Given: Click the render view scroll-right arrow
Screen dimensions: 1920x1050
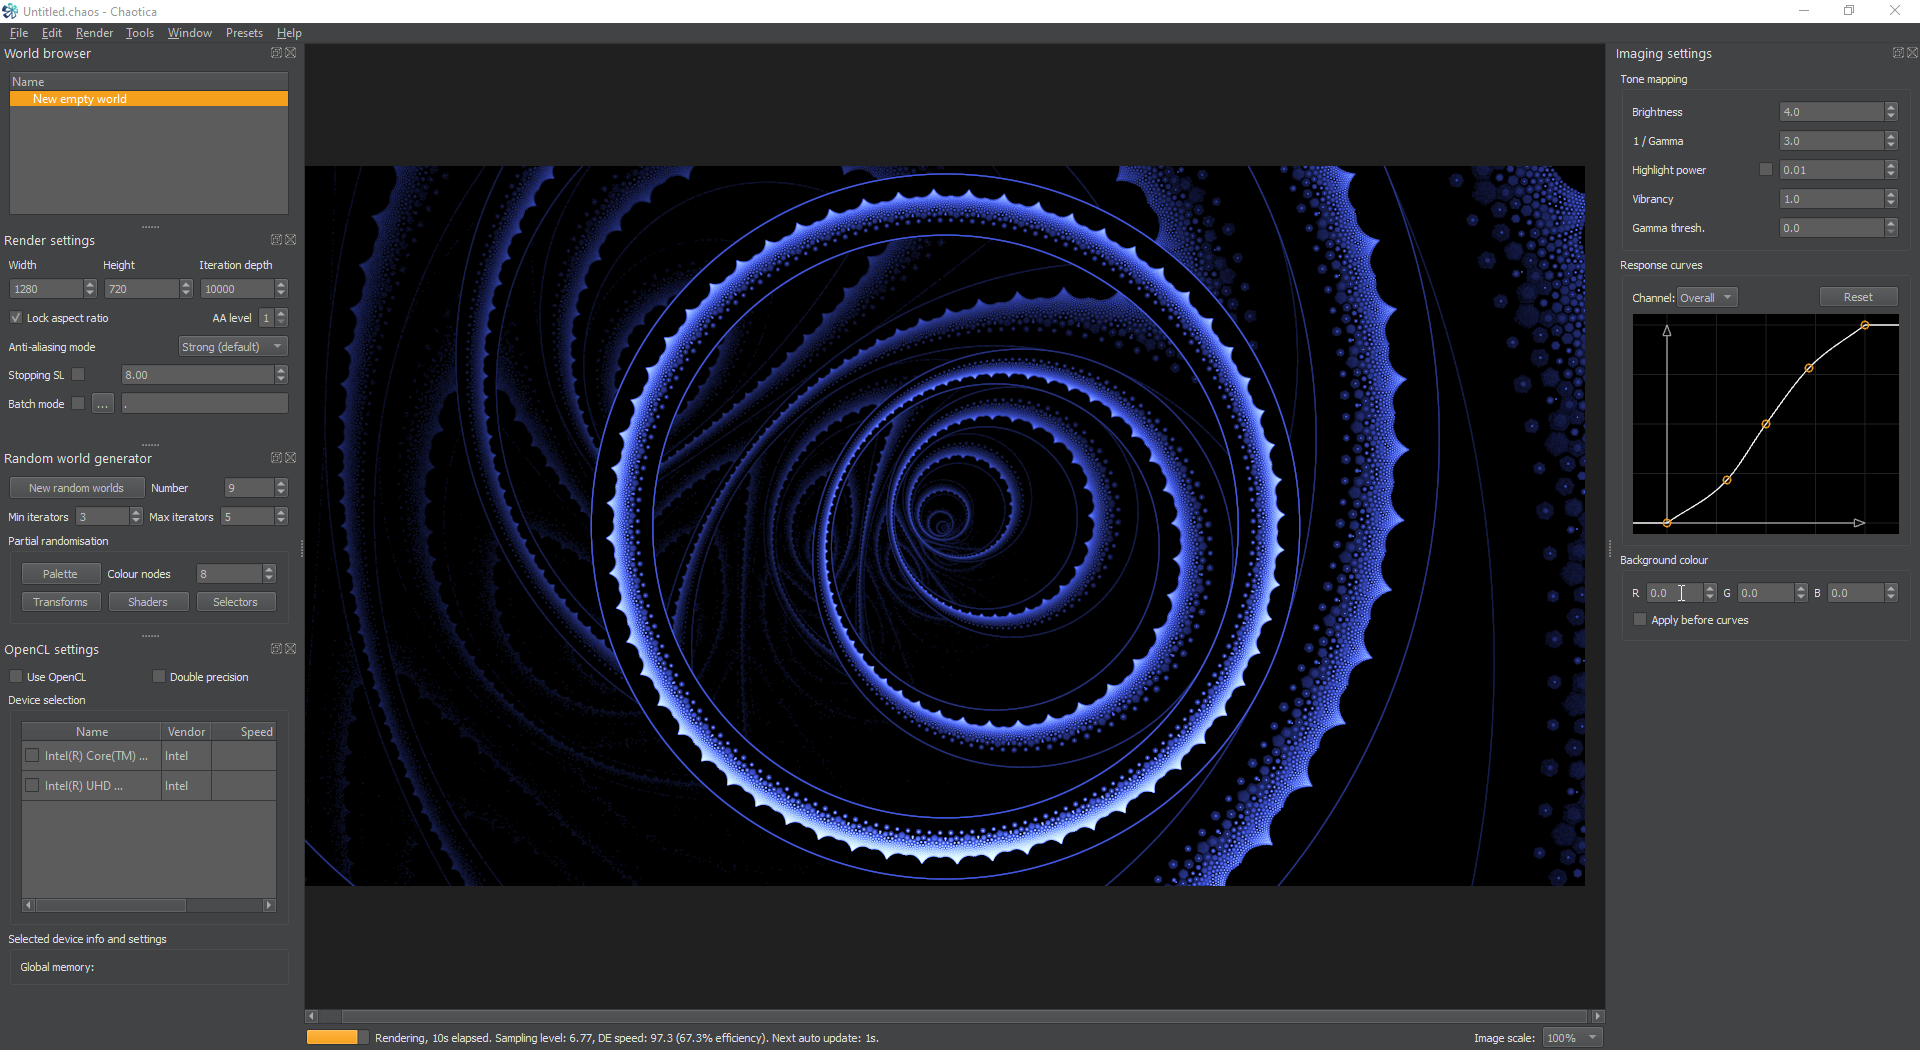Looking at the screenshot, I should click(1598, 1016).
